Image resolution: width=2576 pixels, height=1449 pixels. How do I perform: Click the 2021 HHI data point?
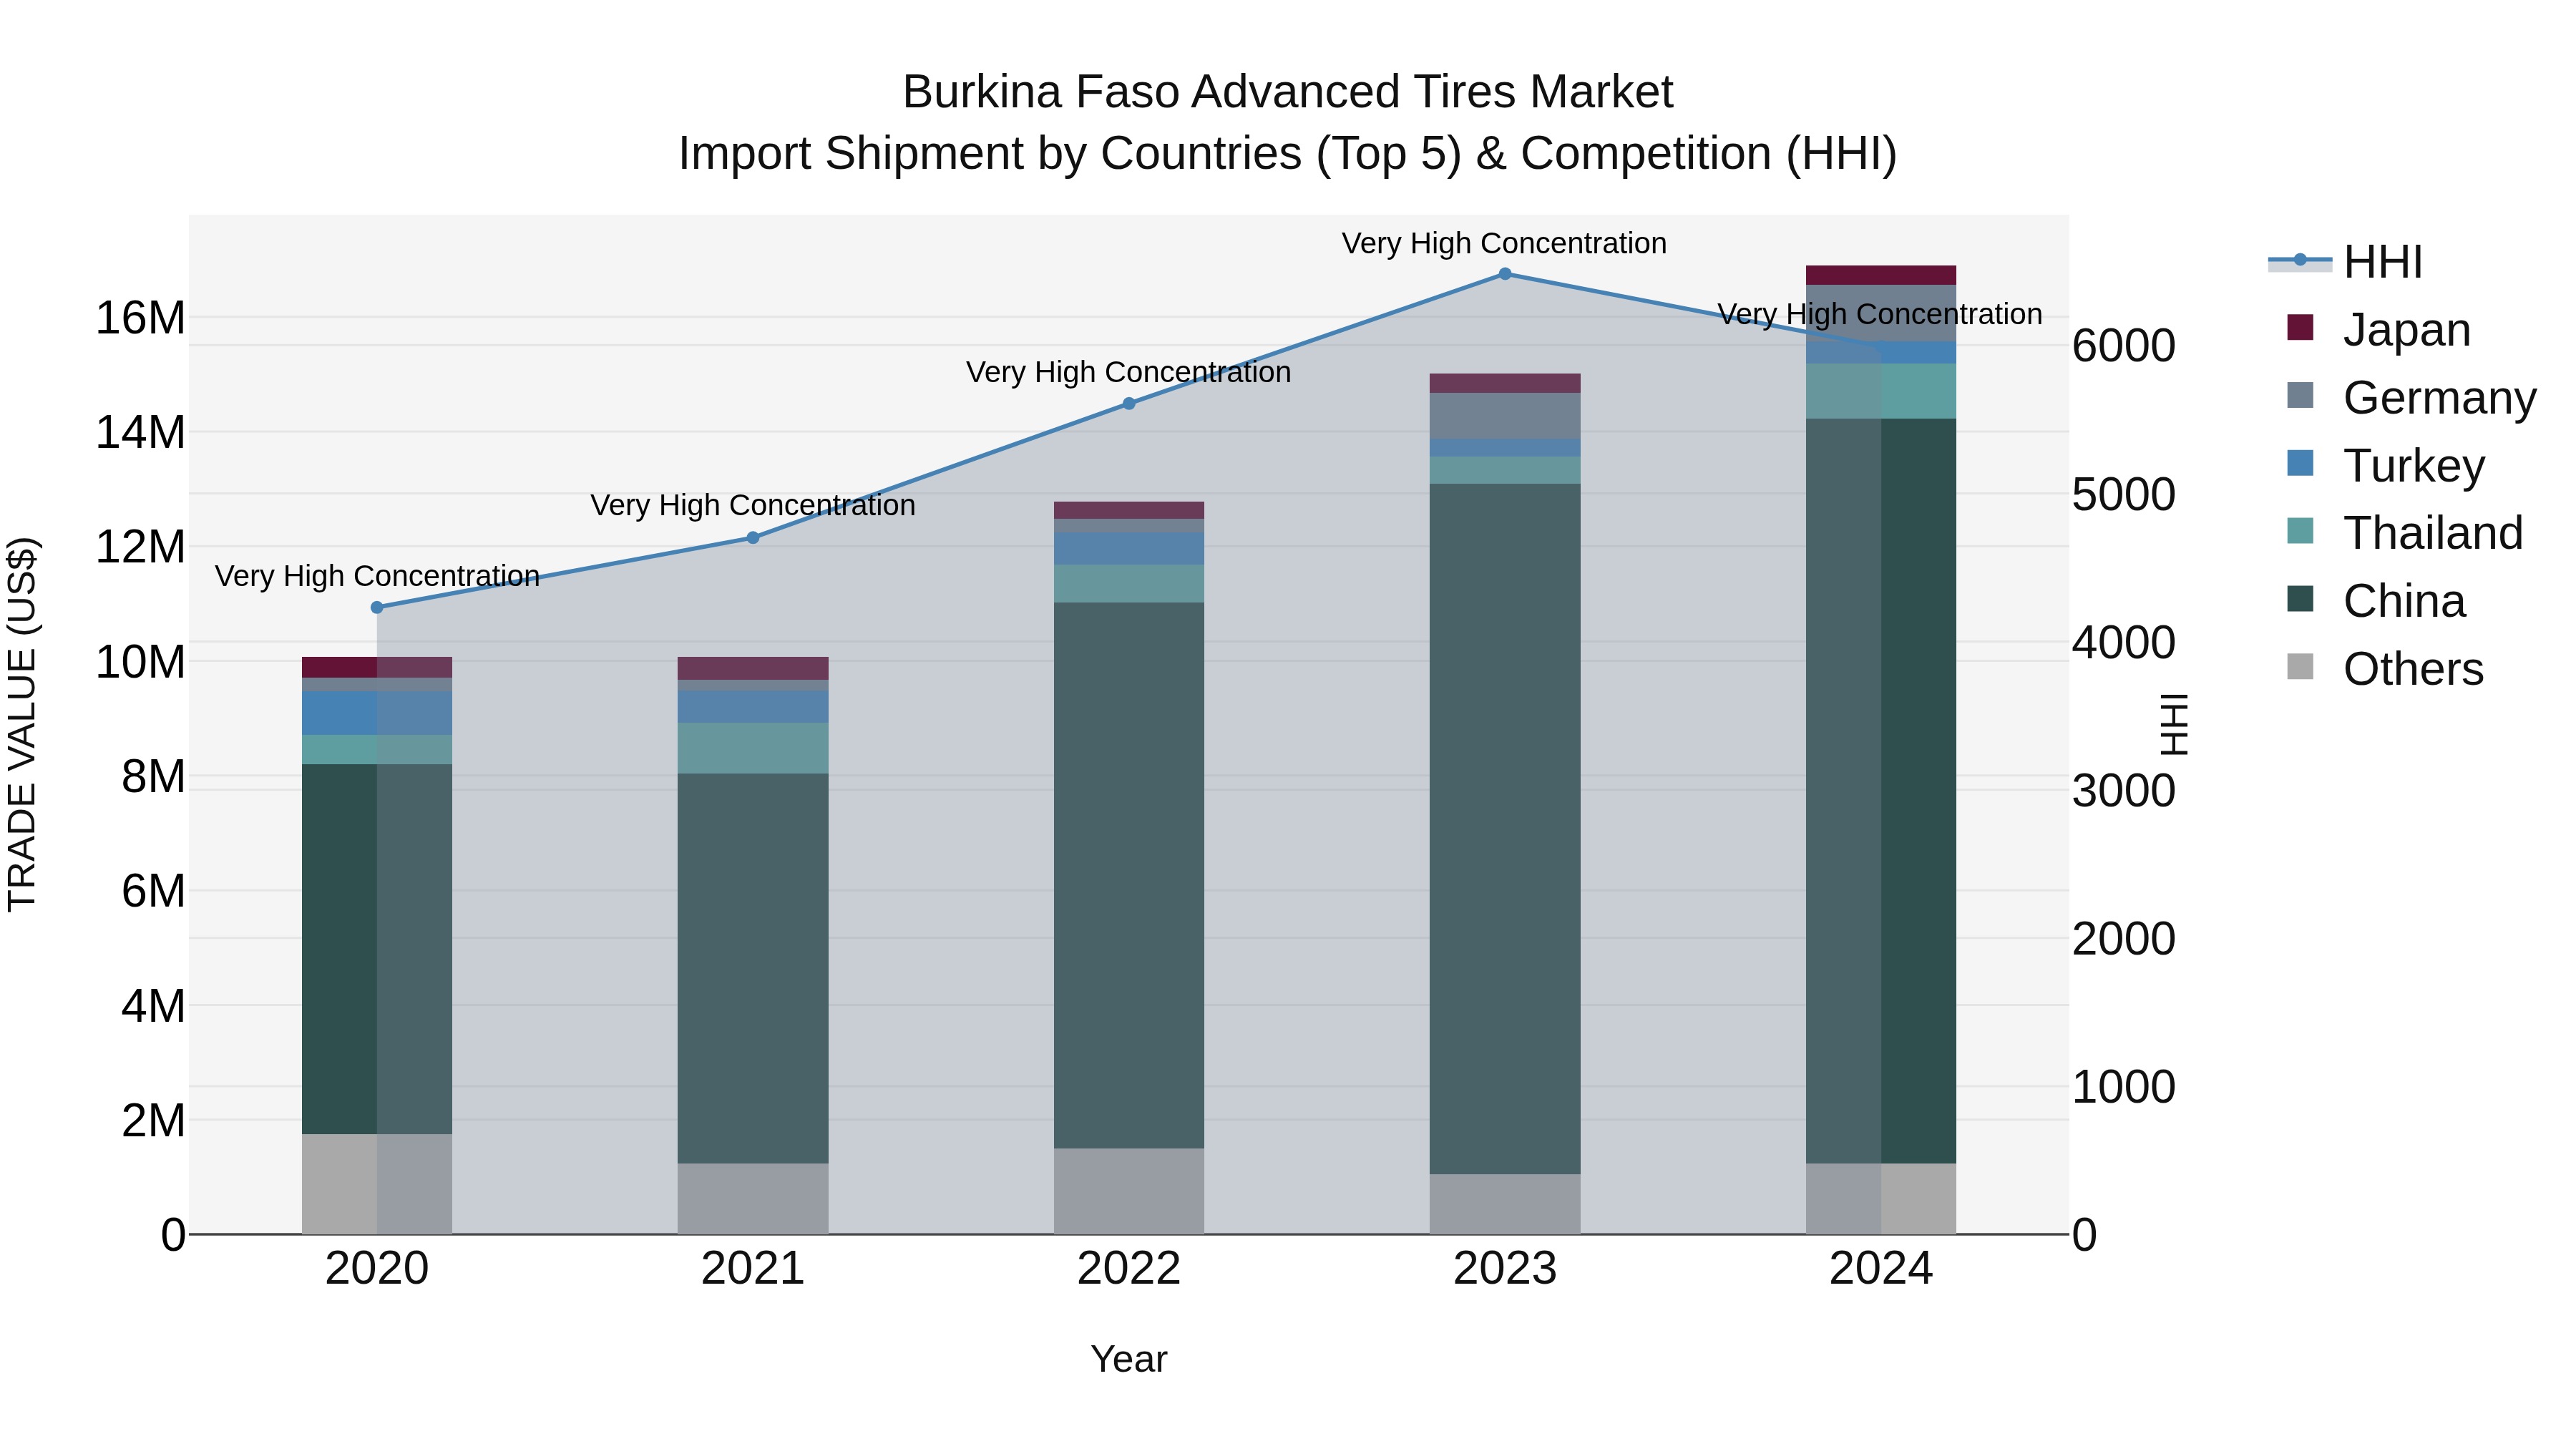coord(753,537)
